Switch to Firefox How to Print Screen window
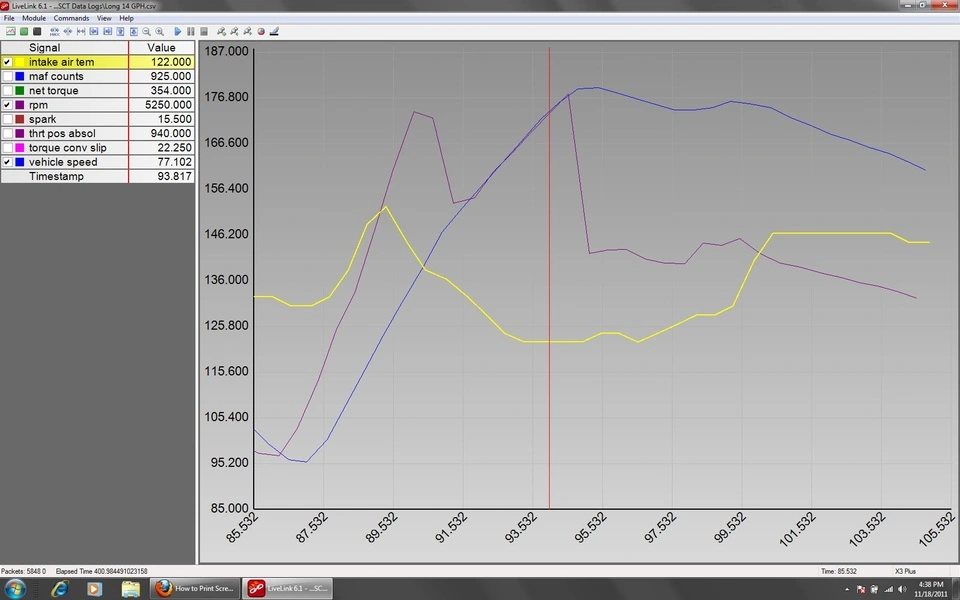 pyautogui.click(x=195, y=588)
